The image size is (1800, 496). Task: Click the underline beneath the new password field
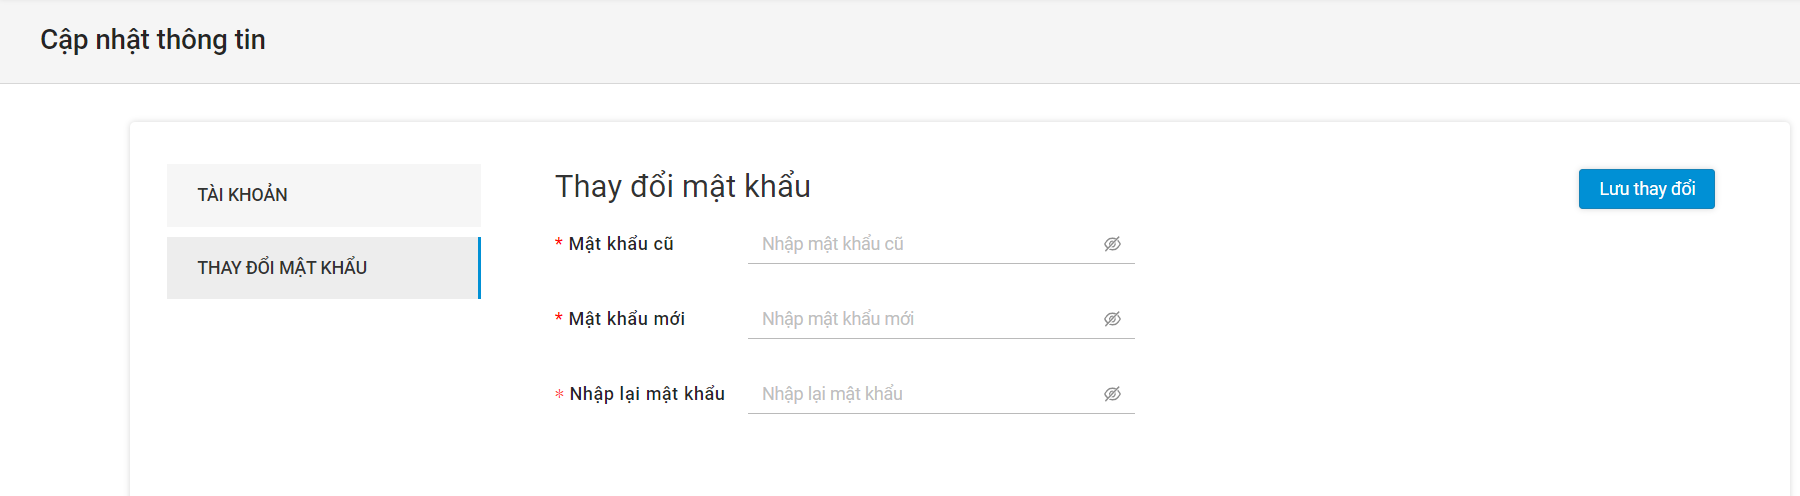[x=941, y=339]
